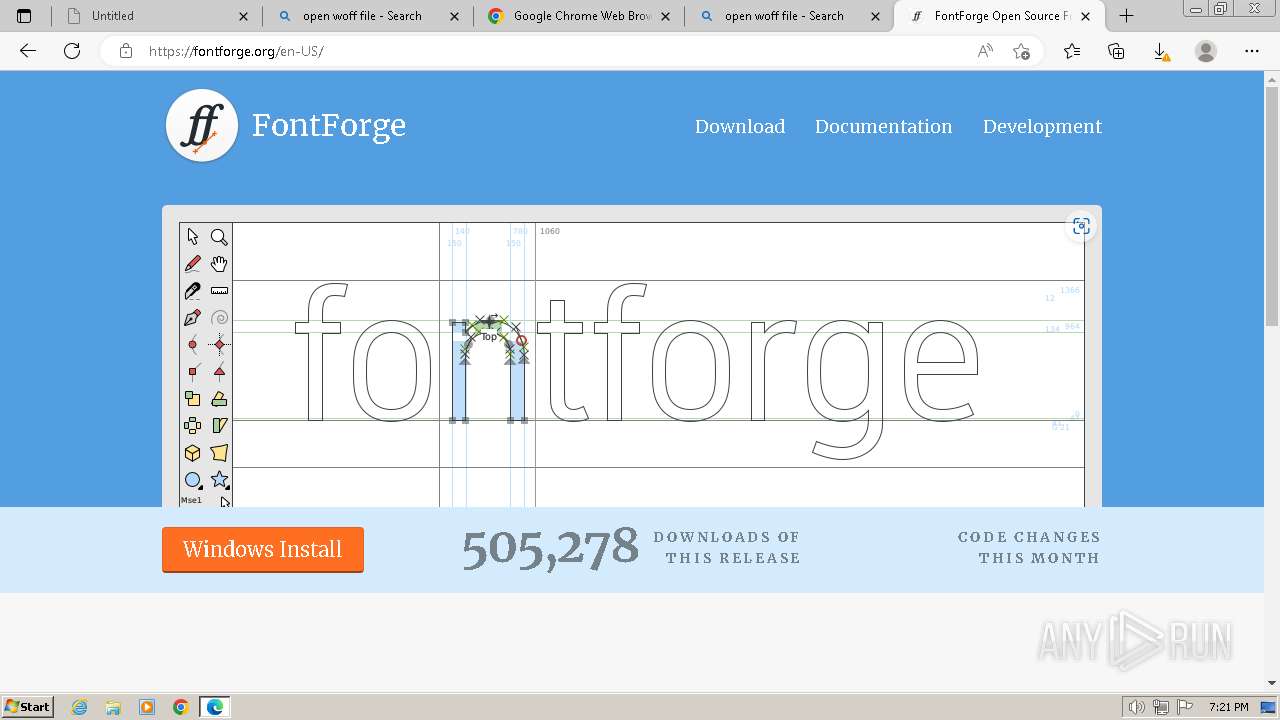The width and height of the screenshot is (1280, 720).
Task: Open the Action Center flag icon
Action: (1185, 707)
